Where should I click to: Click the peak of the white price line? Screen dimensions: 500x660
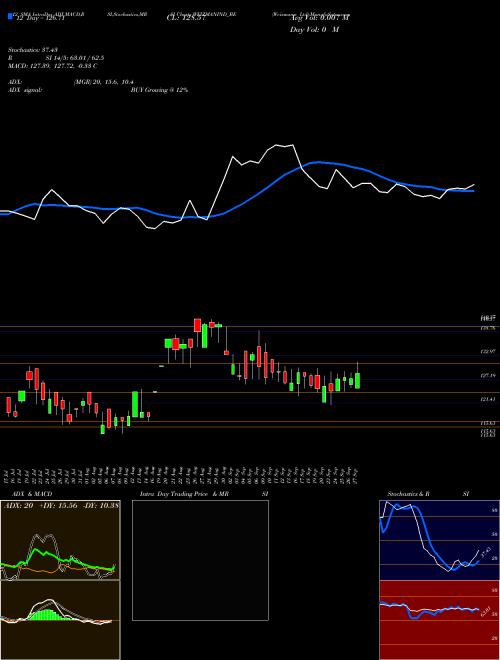(277, 145)
